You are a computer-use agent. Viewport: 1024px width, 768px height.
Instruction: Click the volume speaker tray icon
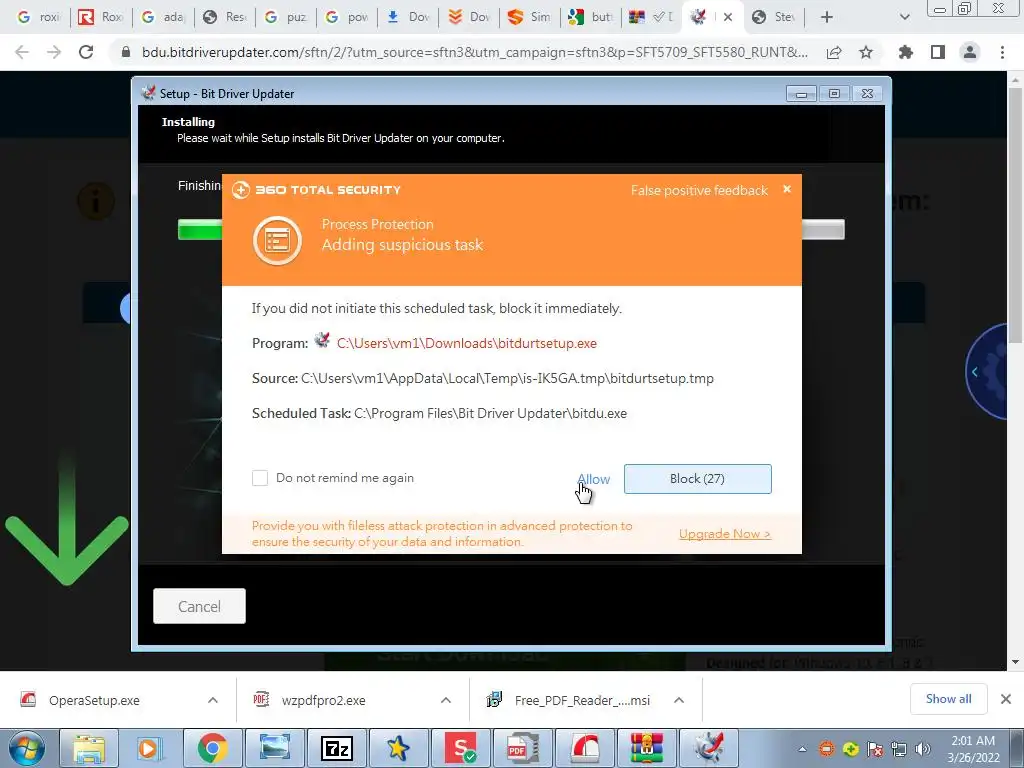click(x=923, y=749)
